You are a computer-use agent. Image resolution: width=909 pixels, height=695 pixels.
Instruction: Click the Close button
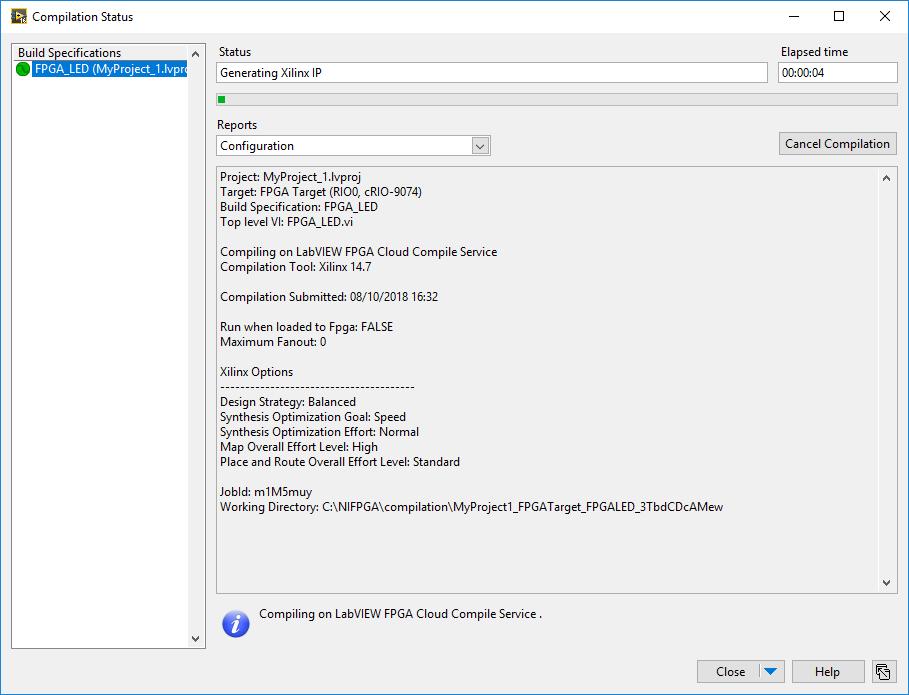pos(730,672)
